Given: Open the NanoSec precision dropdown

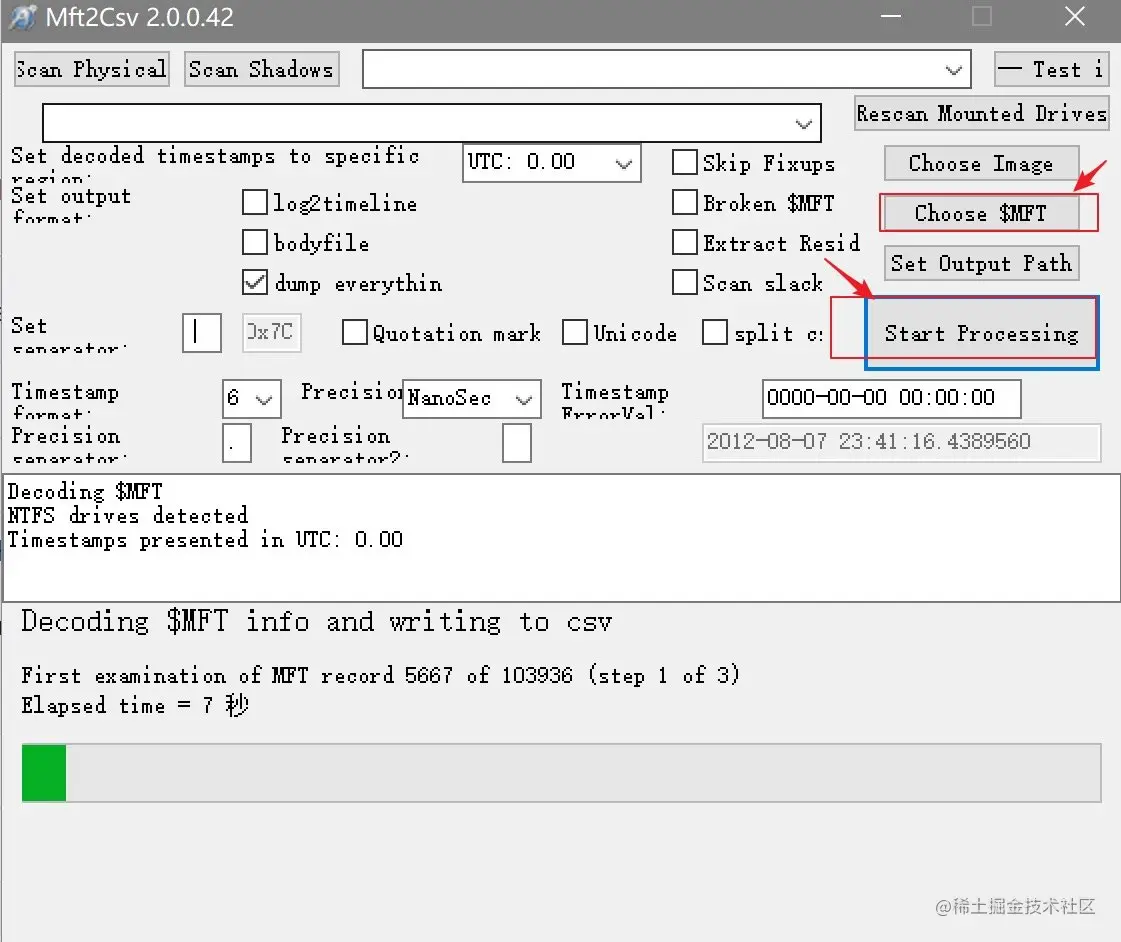Looking at the screenshot, I should point(526,398).
